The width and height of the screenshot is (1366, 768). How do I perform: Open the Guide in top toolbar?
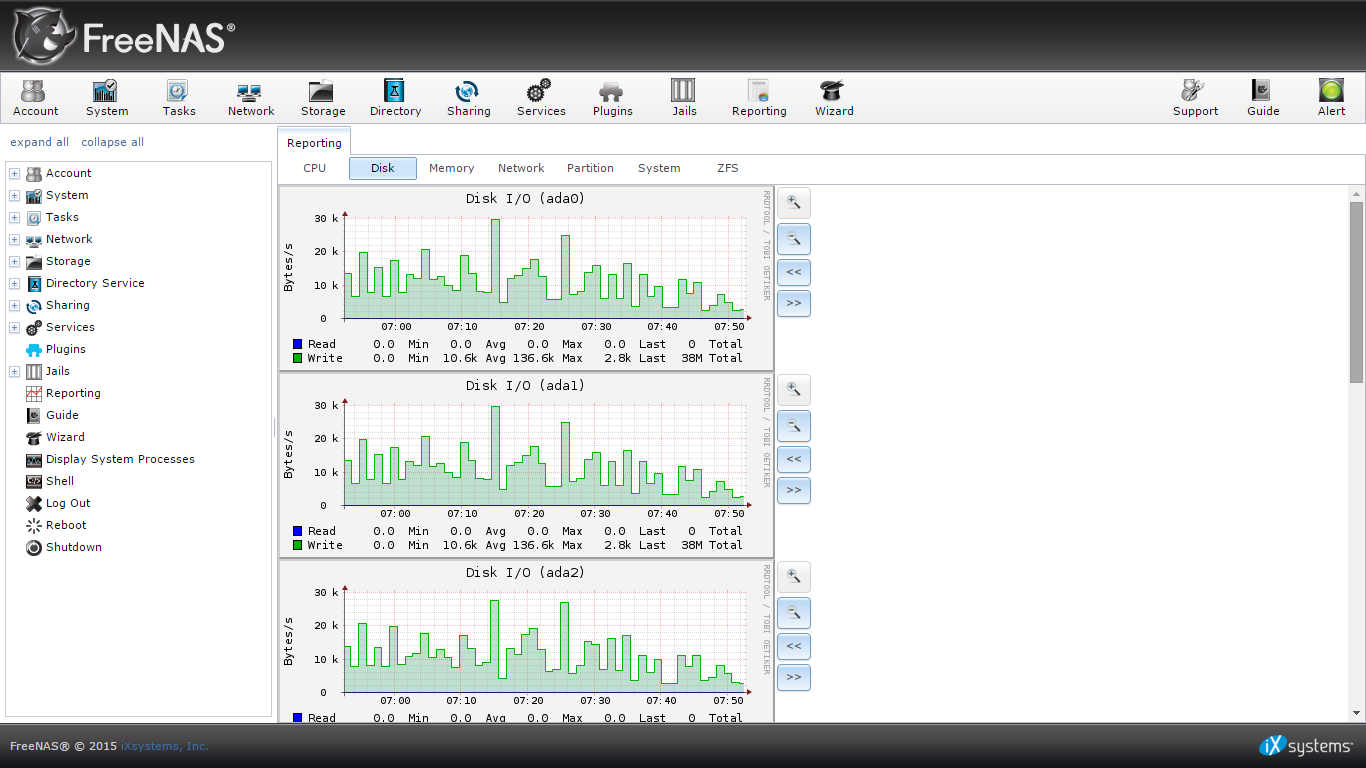(x=1263, y=98)
